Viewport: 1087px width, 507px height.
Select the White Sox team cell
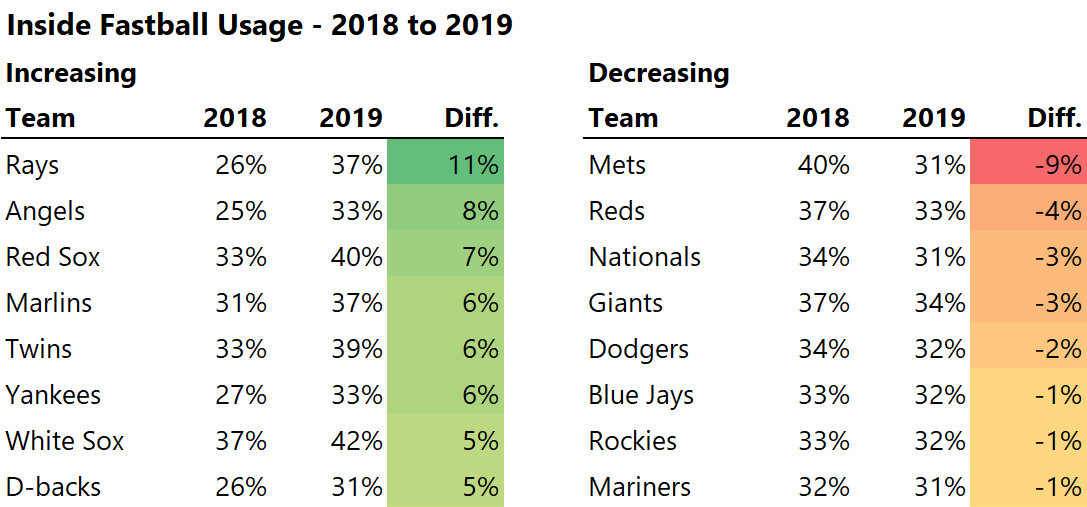[65, 441]
